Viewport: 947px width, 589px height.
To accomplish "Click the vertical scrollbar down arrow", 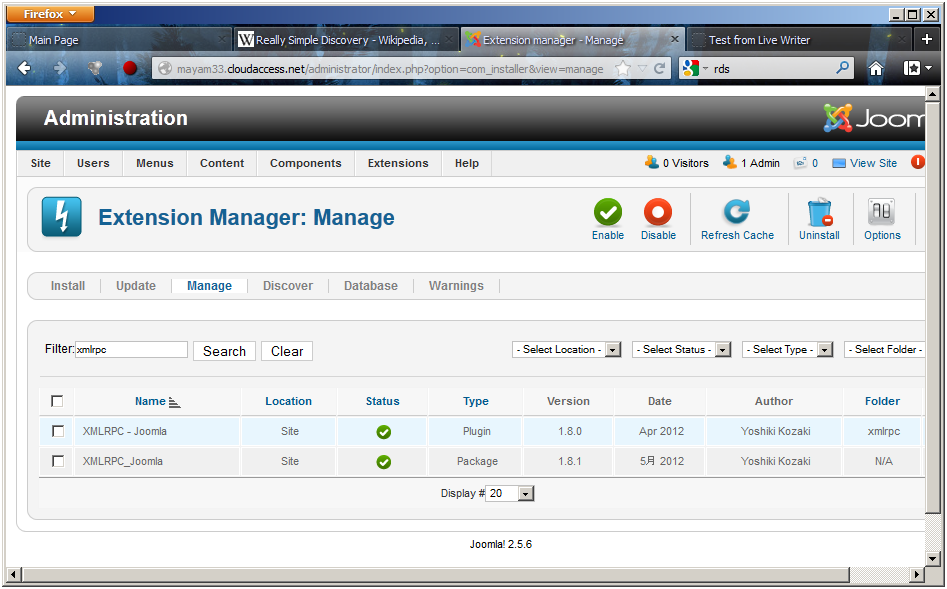I will tap(933, 558).
